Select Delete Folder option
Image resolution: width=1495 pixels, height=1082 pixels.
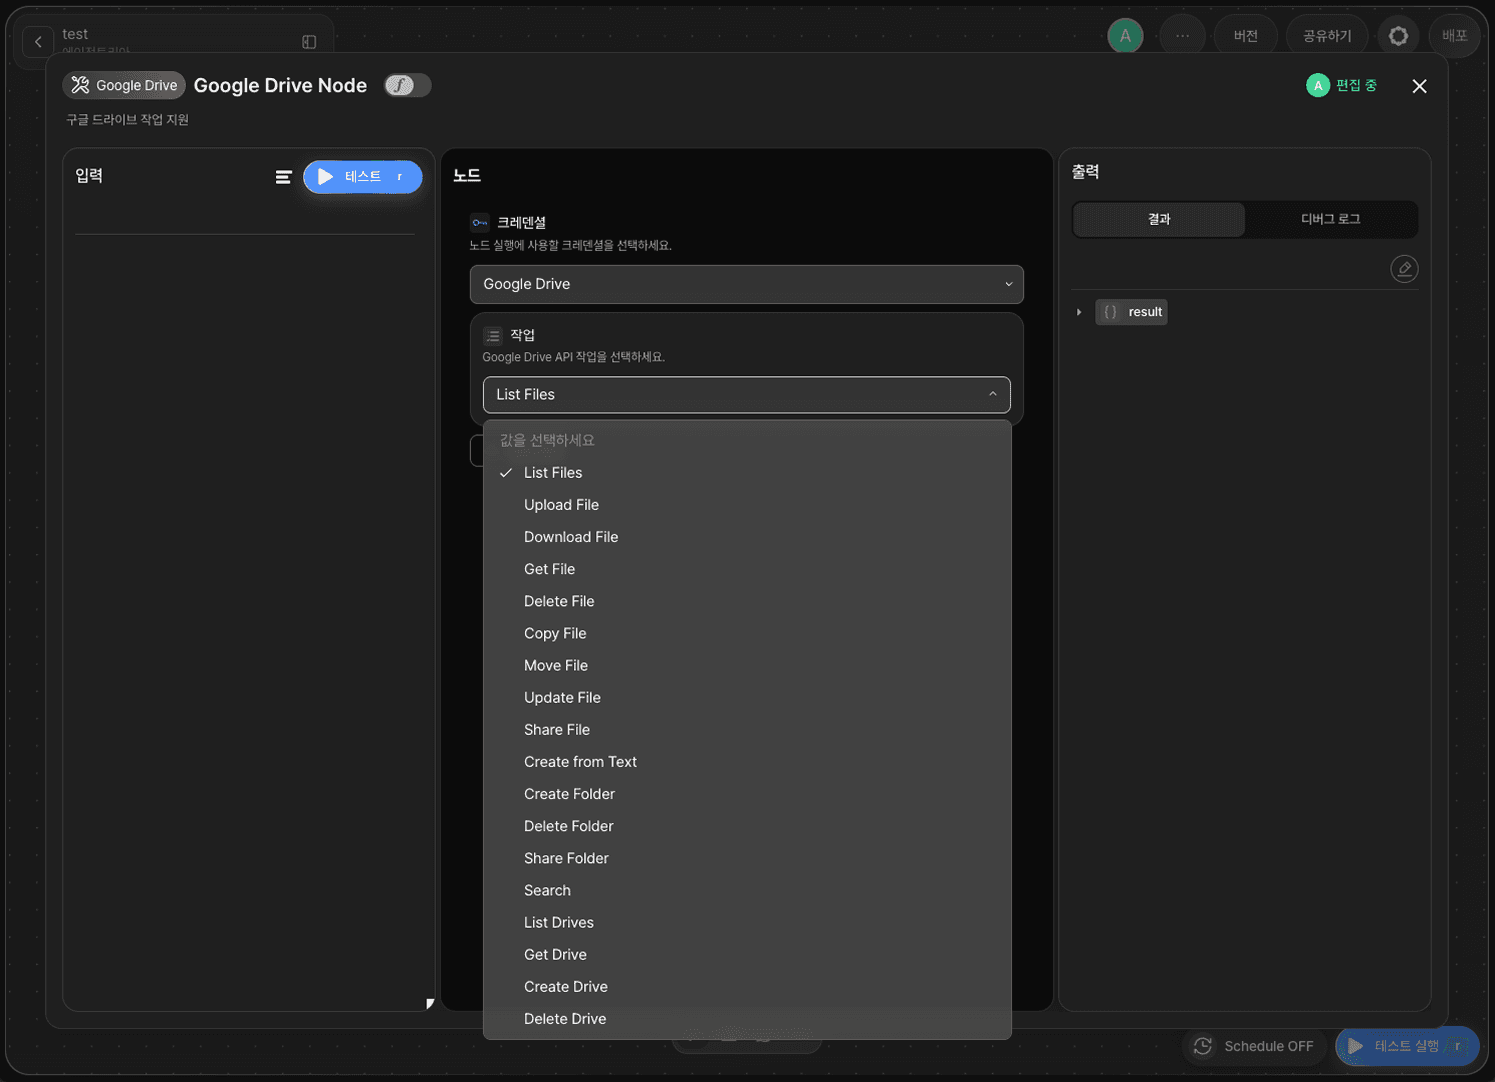point(747,826)
